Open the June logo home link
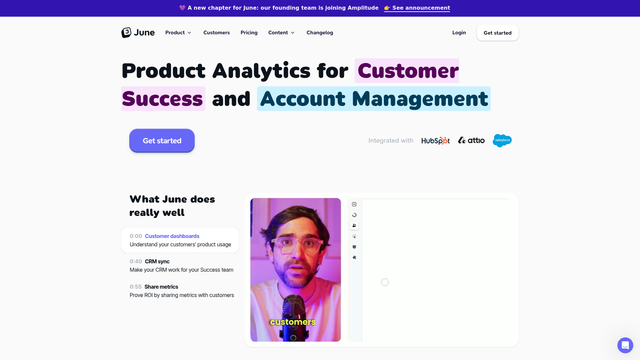Image resolution: width=640 pixels, height=360 pixels. tap(138, 33)
